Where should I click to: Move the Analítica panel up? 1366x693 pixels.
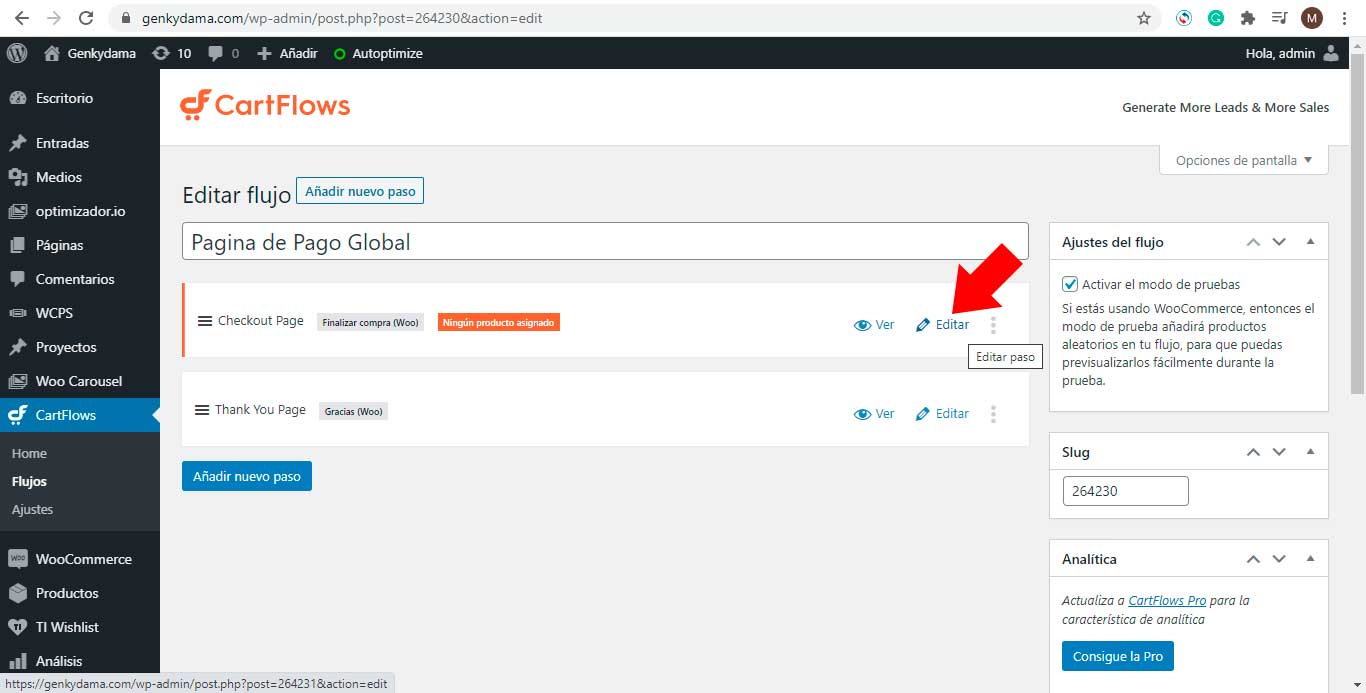point(1253,559)
